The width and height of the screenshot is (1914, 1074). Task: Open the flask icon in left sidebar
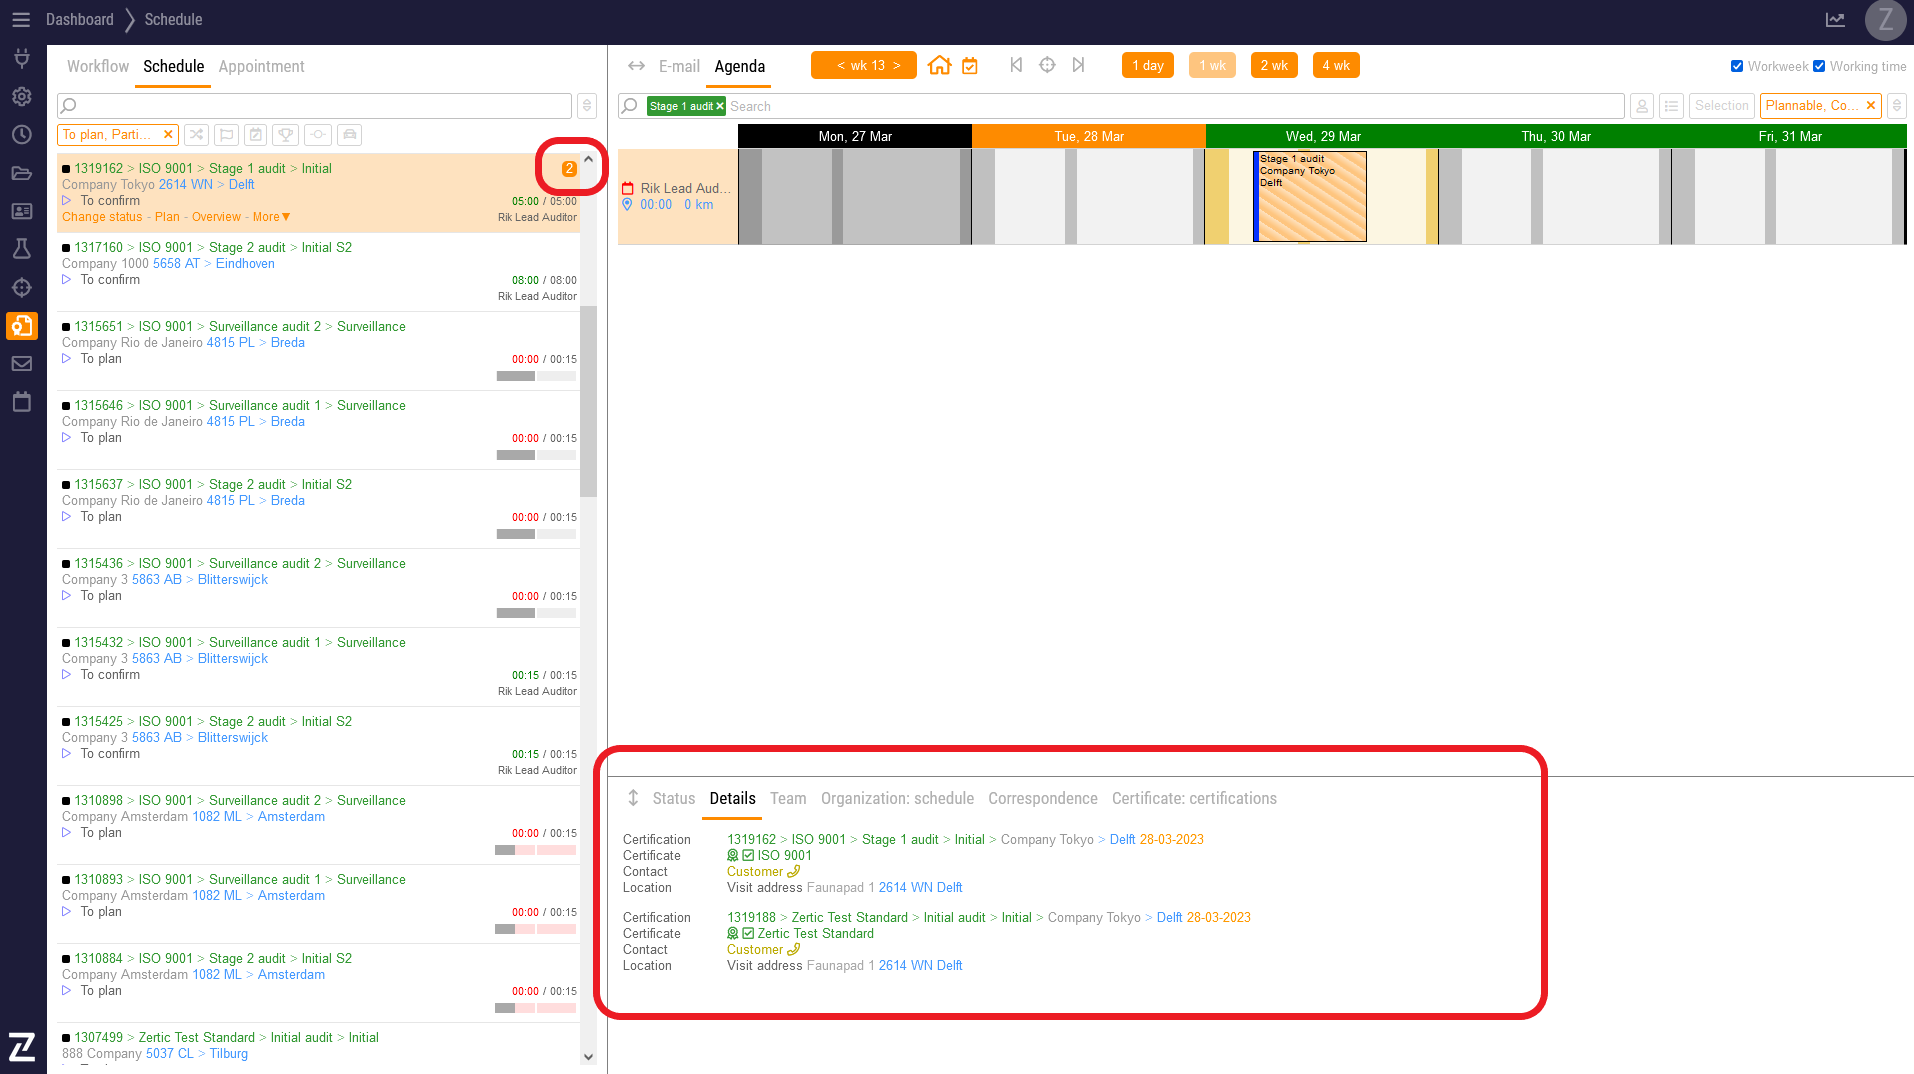tap(21, 249)
